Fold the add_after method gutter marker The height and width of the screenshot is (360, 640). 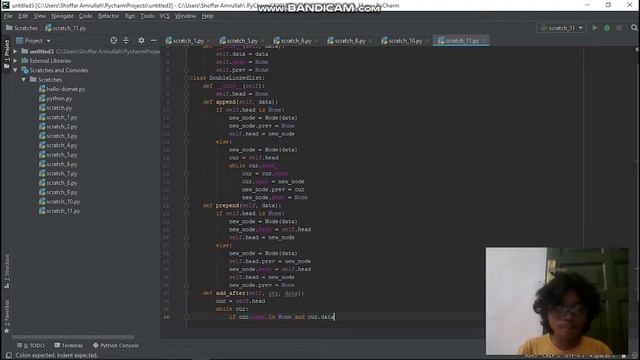coord(187,293)
